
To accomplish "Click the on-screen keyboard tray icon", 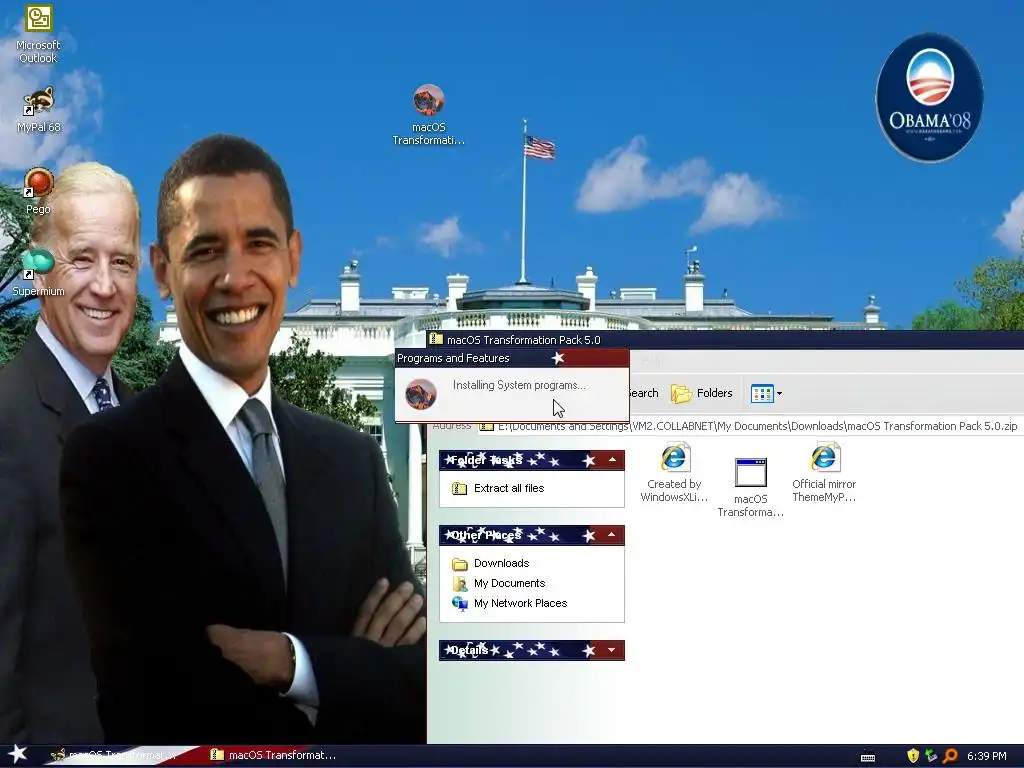I will click(x=868, y=757).
